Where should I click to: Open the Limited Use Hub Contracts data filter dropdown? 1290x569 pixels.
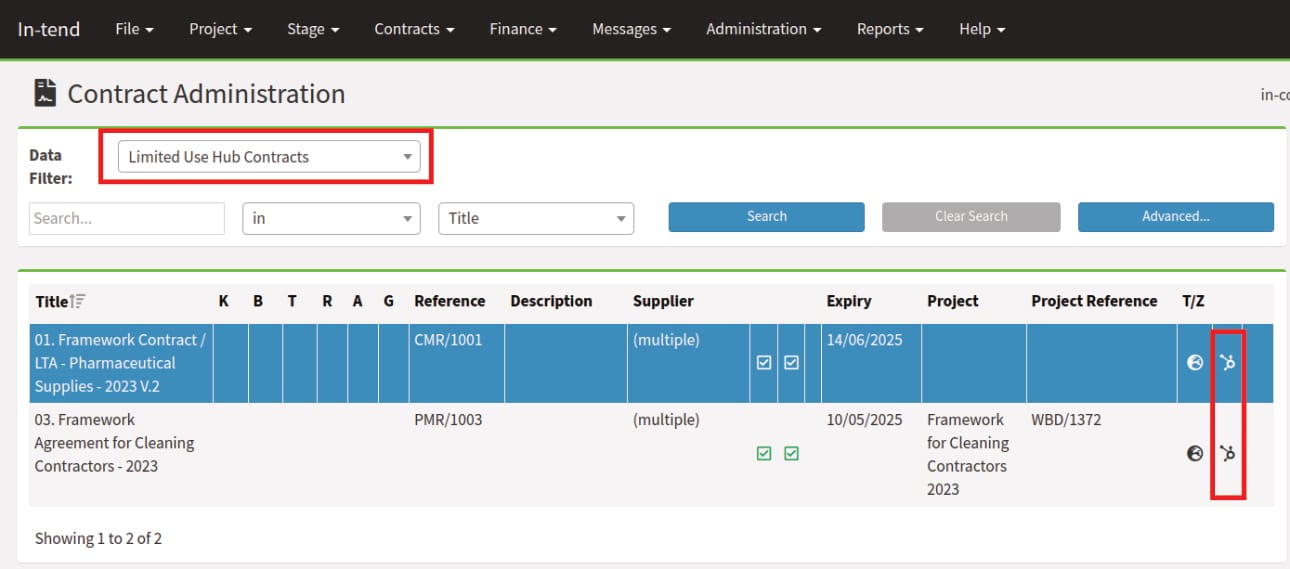[269, 157]
